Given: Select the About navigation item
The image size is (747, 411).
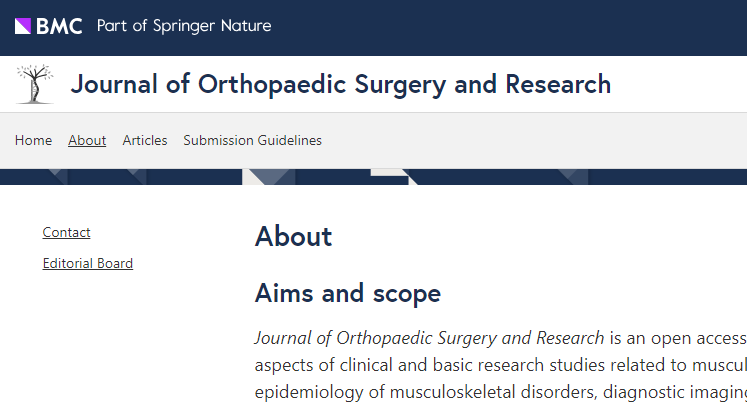Looking at the screenshot, I should pos(87,141).
